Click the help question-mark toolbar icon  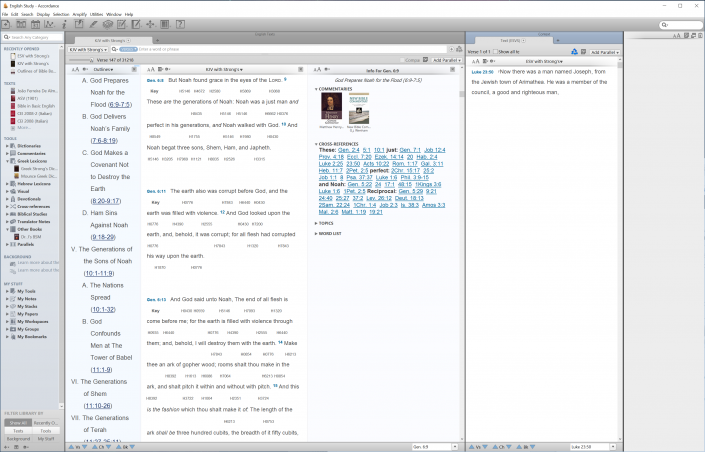(x=180, y=24)
